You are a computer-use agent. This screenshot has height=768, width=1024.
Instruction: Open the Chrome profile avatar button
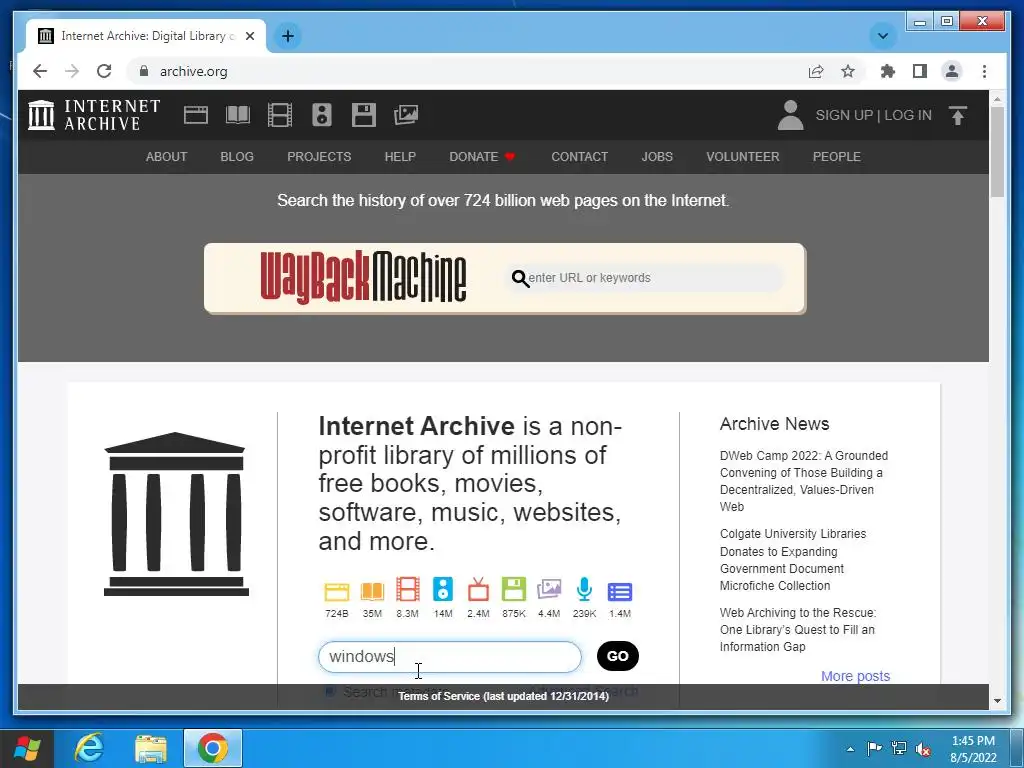click(x=952, y=71)
